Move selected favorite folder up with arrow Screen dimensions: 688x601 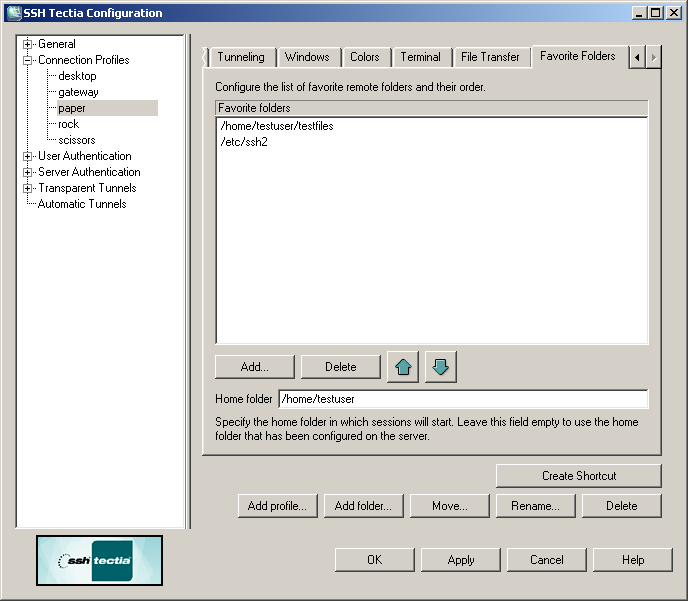pyautogui.click(x=403, y=367)
